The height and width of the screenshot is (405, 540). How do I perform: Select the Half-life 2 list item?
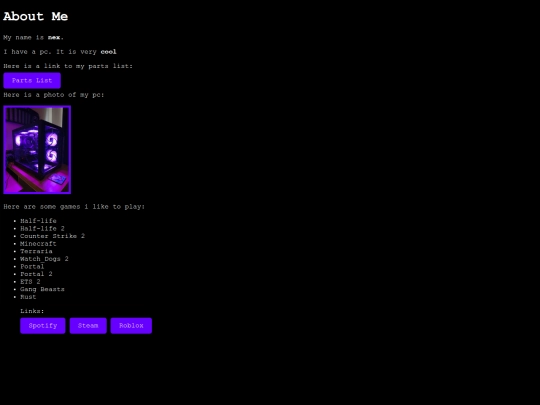point(42,228)
